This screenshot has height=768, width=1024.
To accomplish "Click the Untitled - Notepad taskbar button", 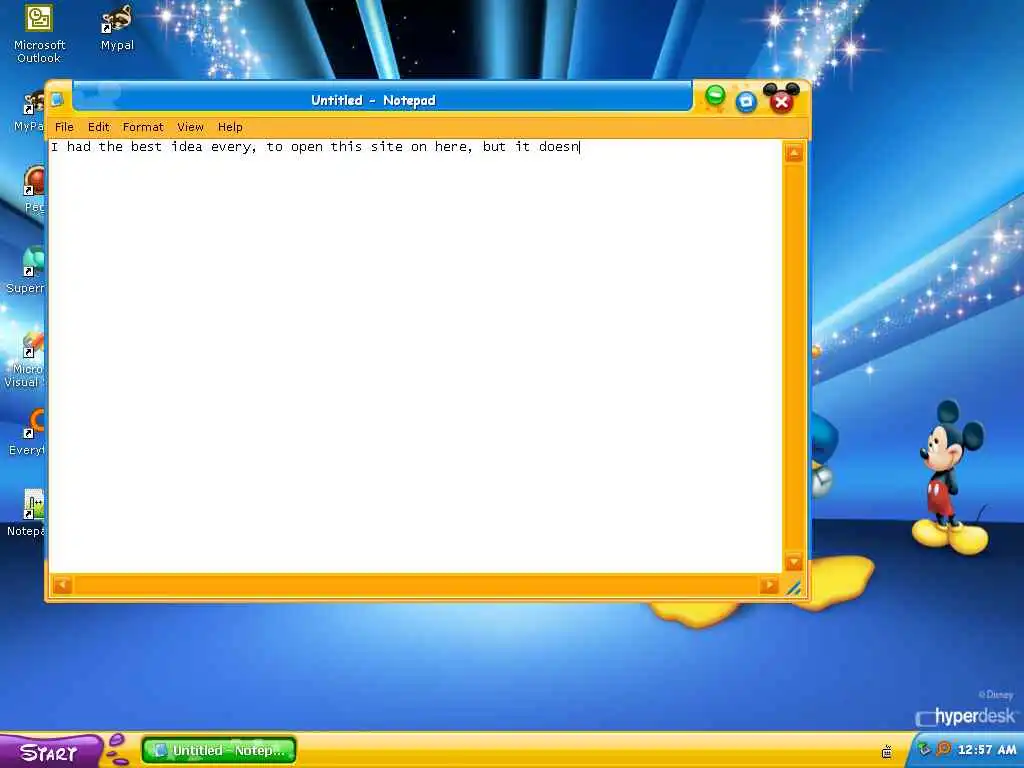I will click(x=219, y=750).
